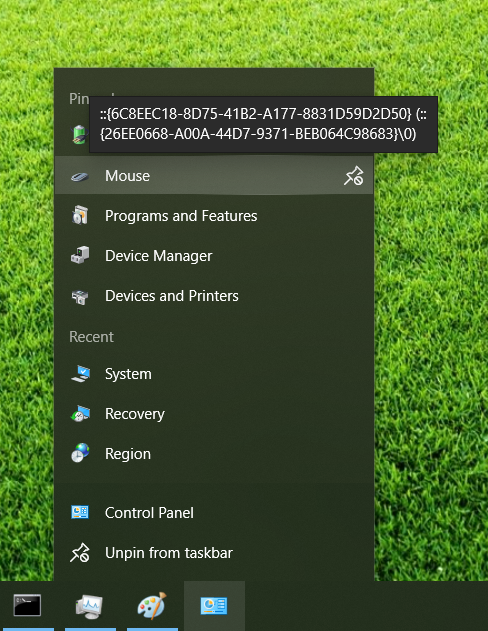Open Region from Recent list
Viewport: 488px width, 631px height.
click(x=214, y=454)
